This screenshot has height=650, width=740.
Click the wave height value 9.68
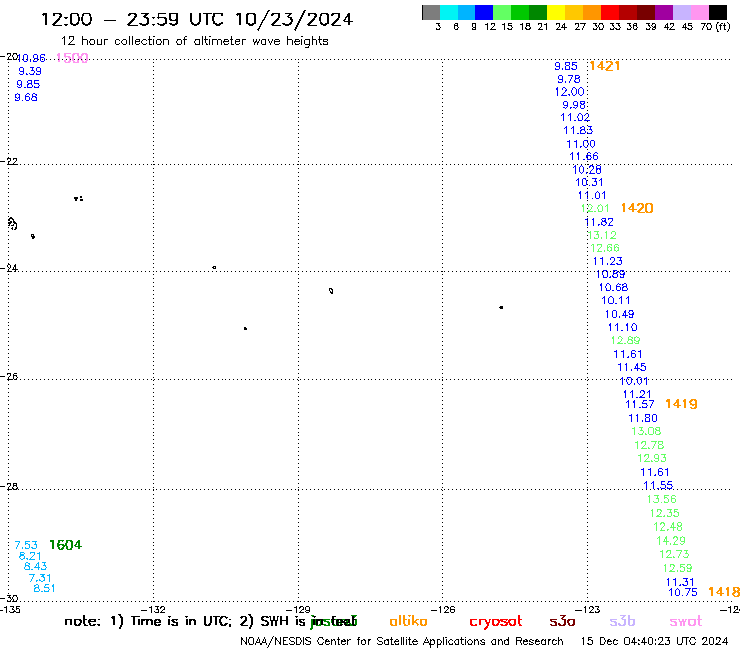click(26, 98)
